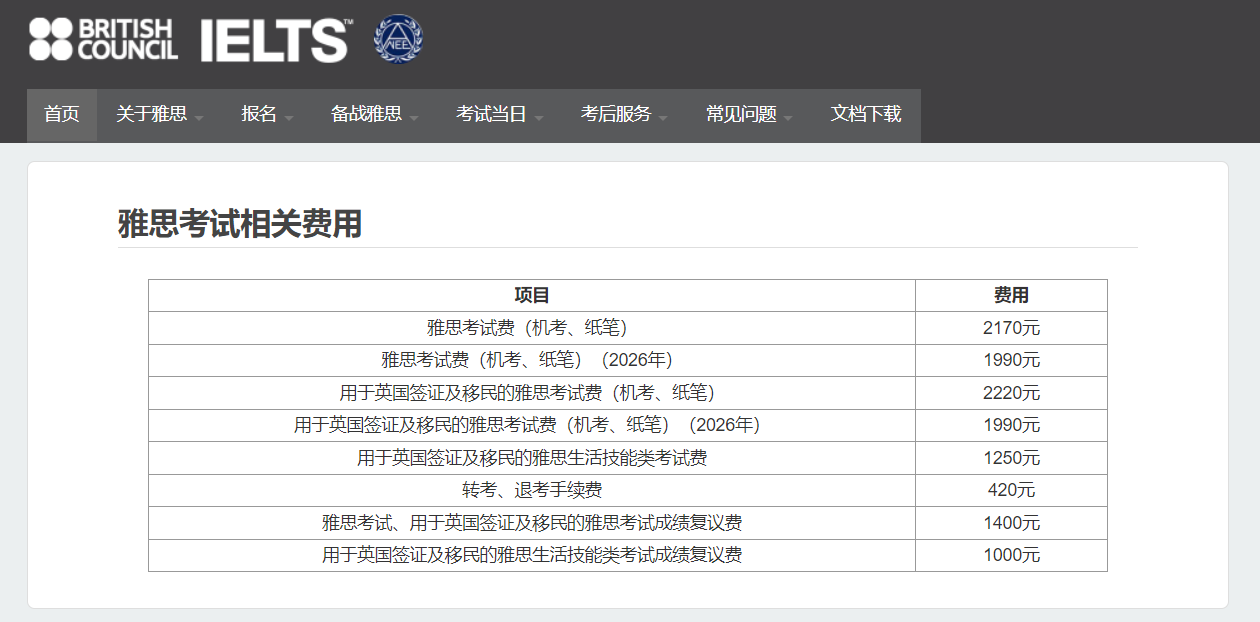This screenshot has width=1260, height=622.
Task: Select the 2170元 fee cell
Action: click(1011, 328)
